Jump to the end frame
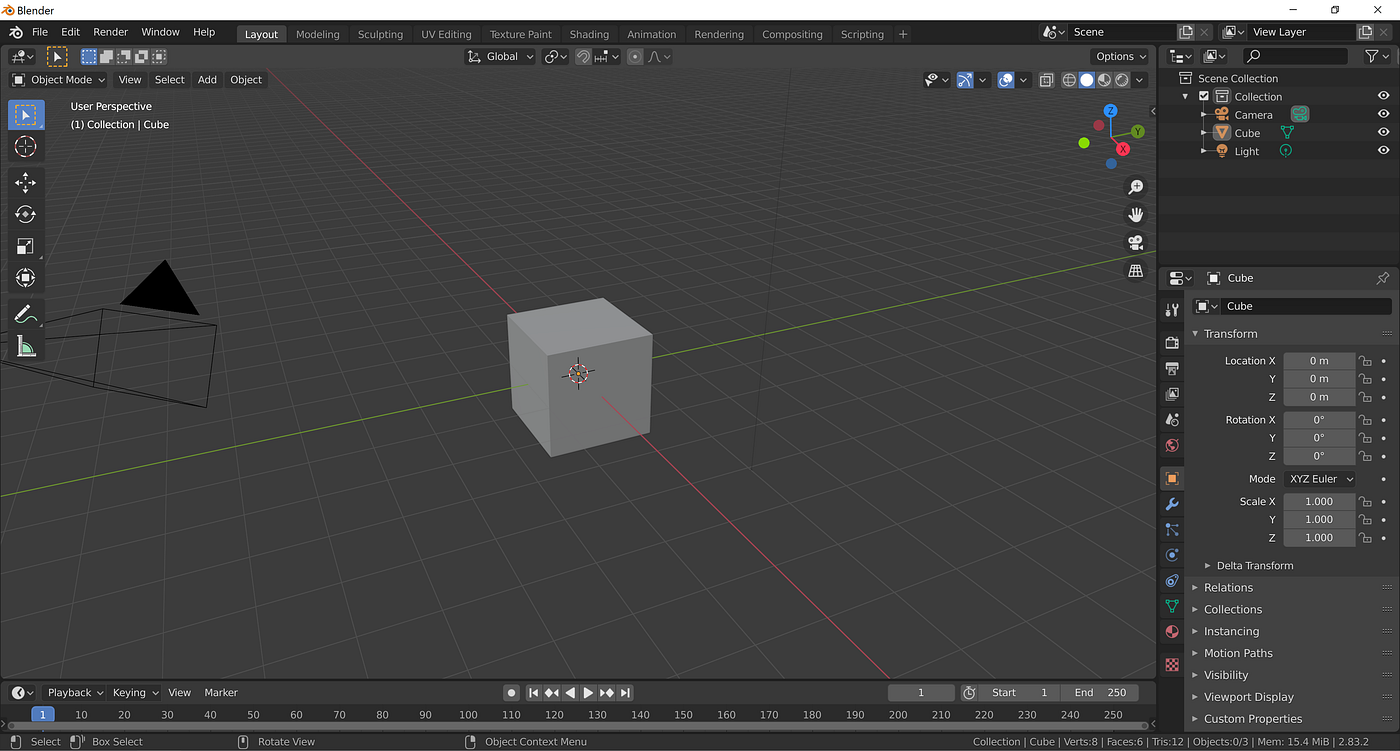This screenshot has height=751, width=1400. [625, 692]
